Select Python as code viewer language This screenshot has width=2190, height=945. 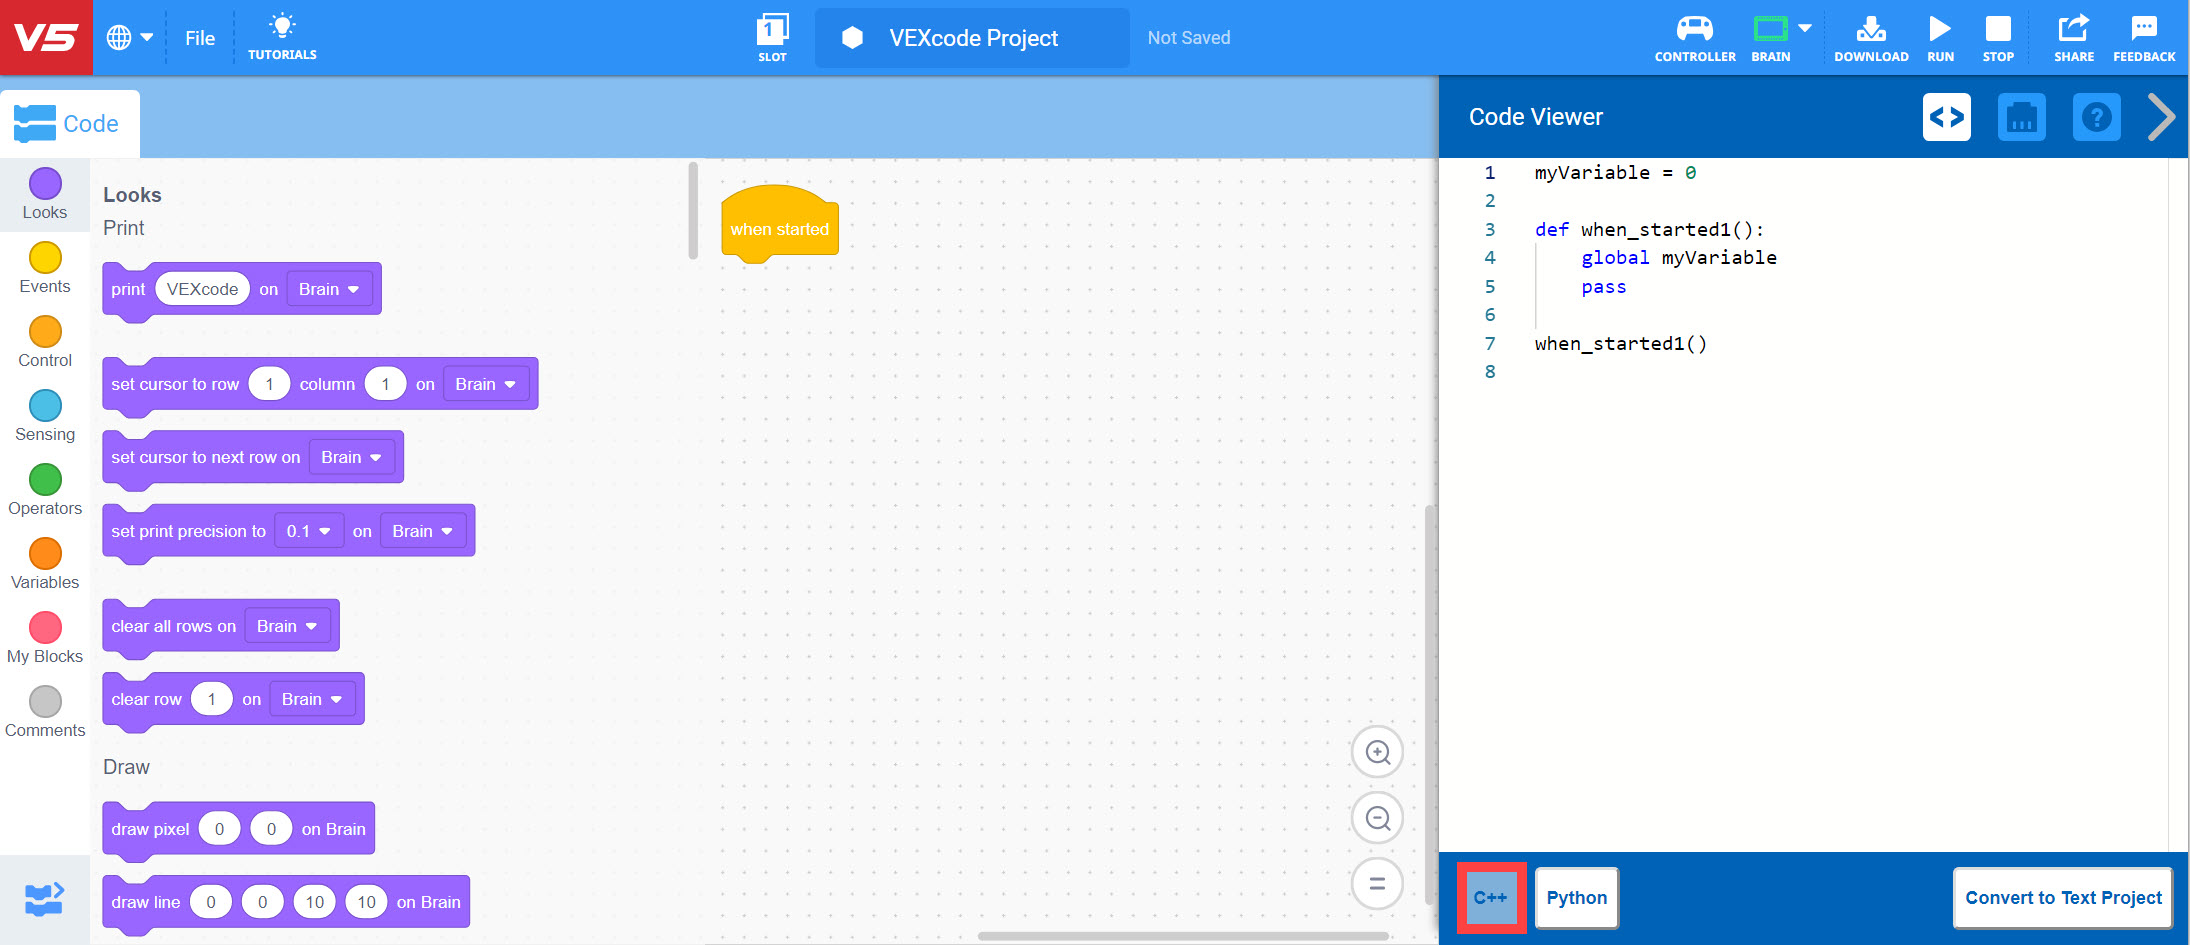tap(1576, 897)
